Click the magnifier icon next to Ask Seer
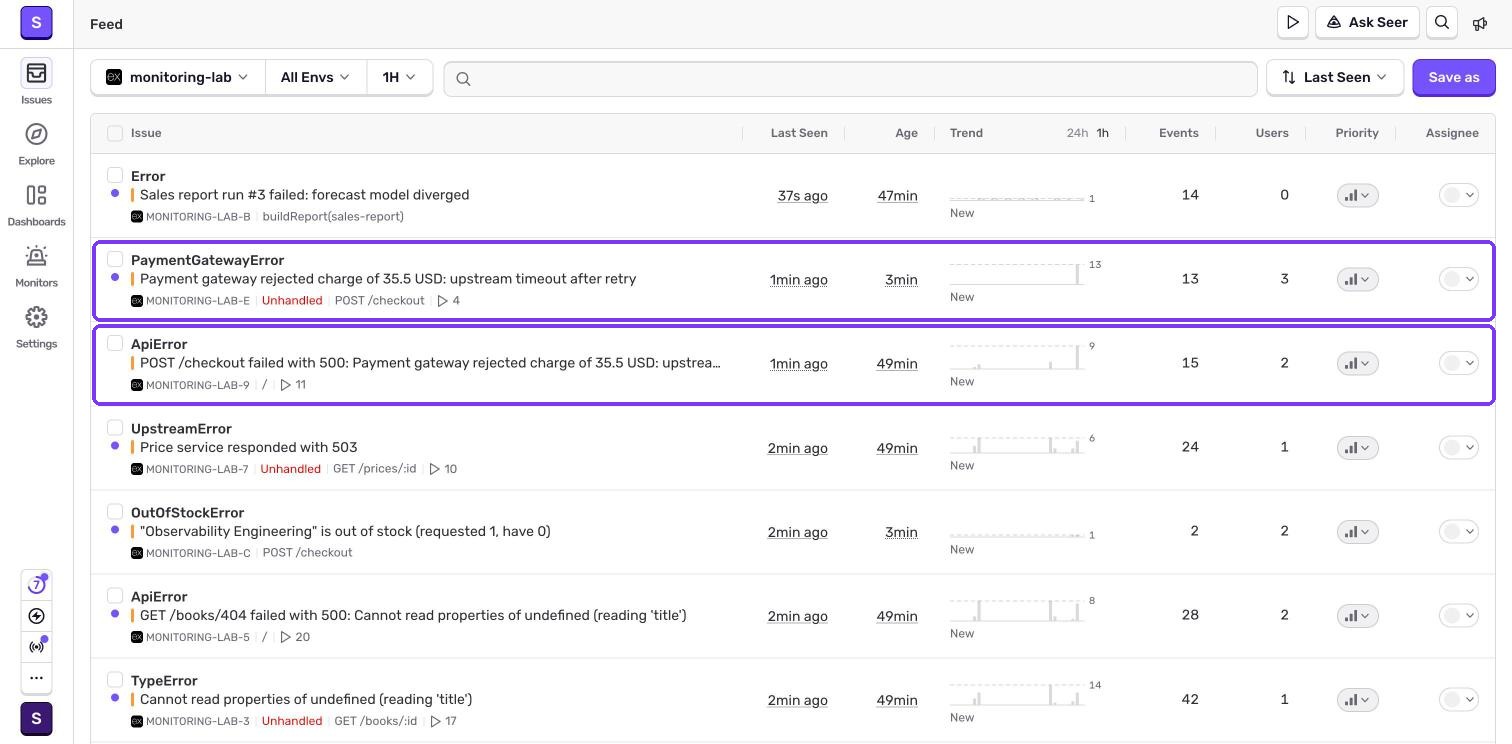Image resolution: width=1512 pixels, height=744 pixels. pyautogui.click(x=1442, y=22)
